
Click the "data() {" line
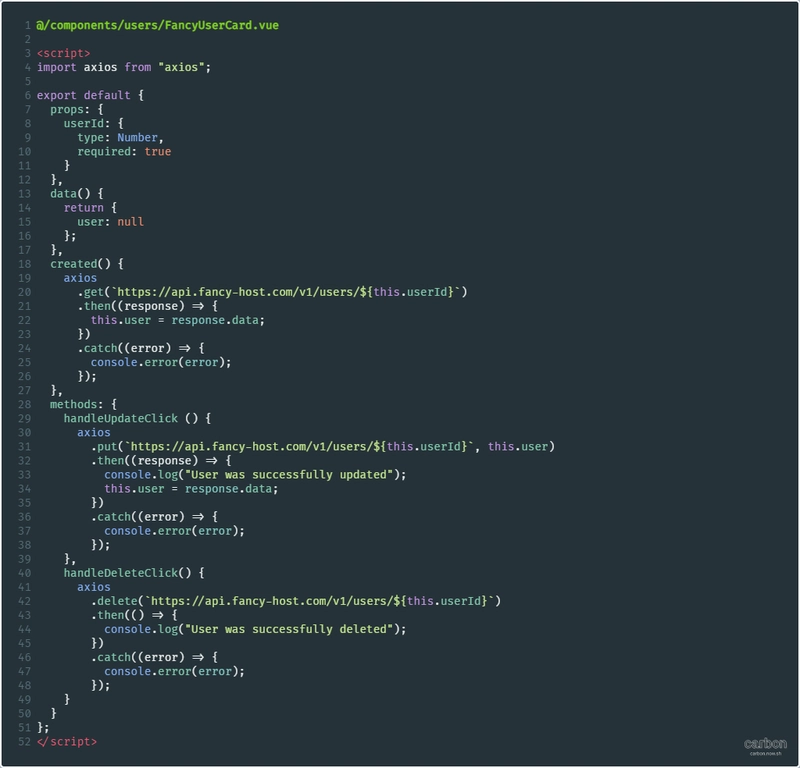pos(77,194)
